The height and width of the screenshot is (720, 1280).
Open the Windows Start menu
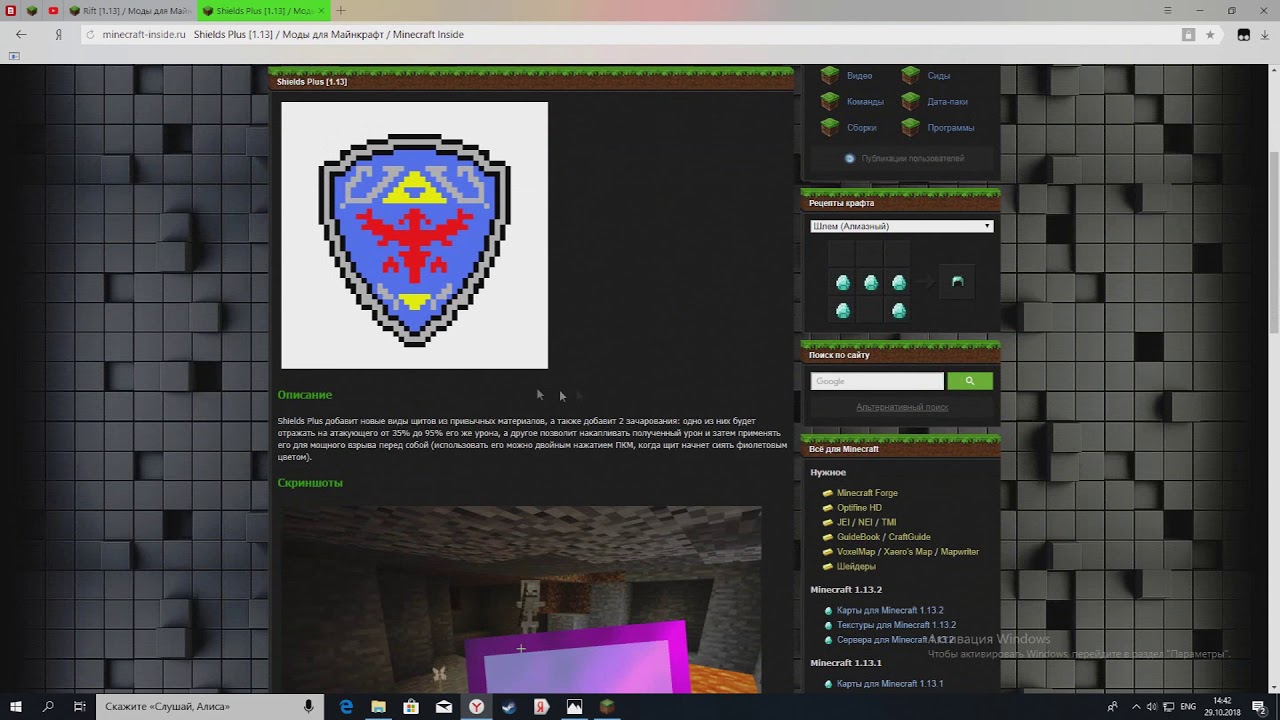pyautogui.click(x=16, y=707)
